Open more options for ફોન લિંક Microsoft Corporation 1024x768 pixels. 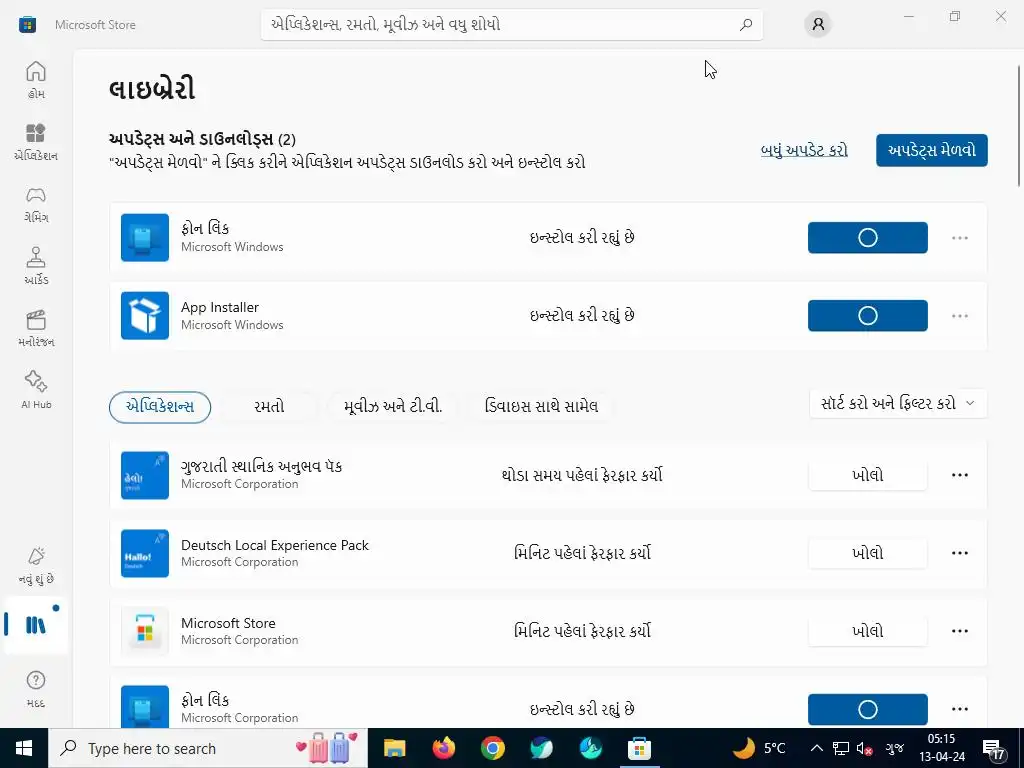coord(960,709)
